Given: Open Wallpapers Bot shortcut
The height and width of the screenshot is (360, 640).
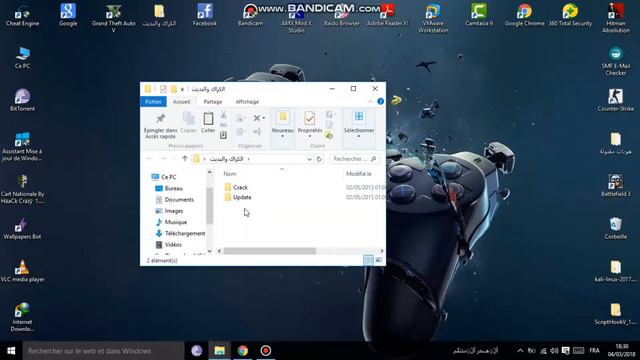Looking at the screenshot, I should [x=22, y=228].
